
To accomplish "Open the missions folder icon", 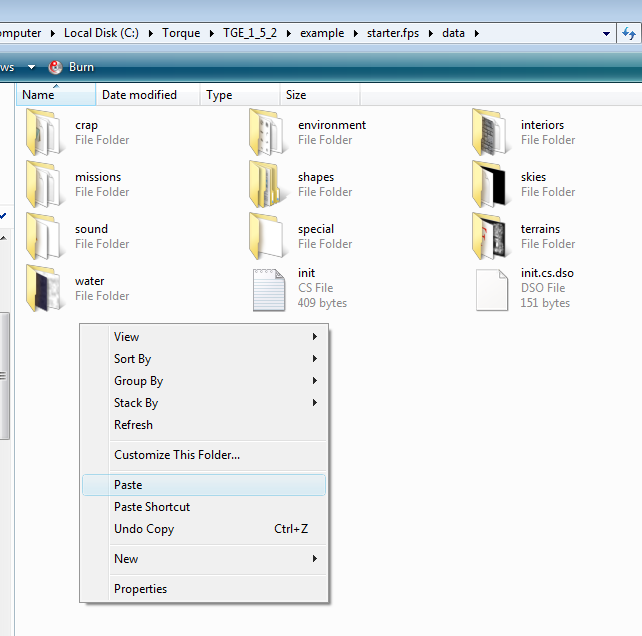I will coord(45,184).
